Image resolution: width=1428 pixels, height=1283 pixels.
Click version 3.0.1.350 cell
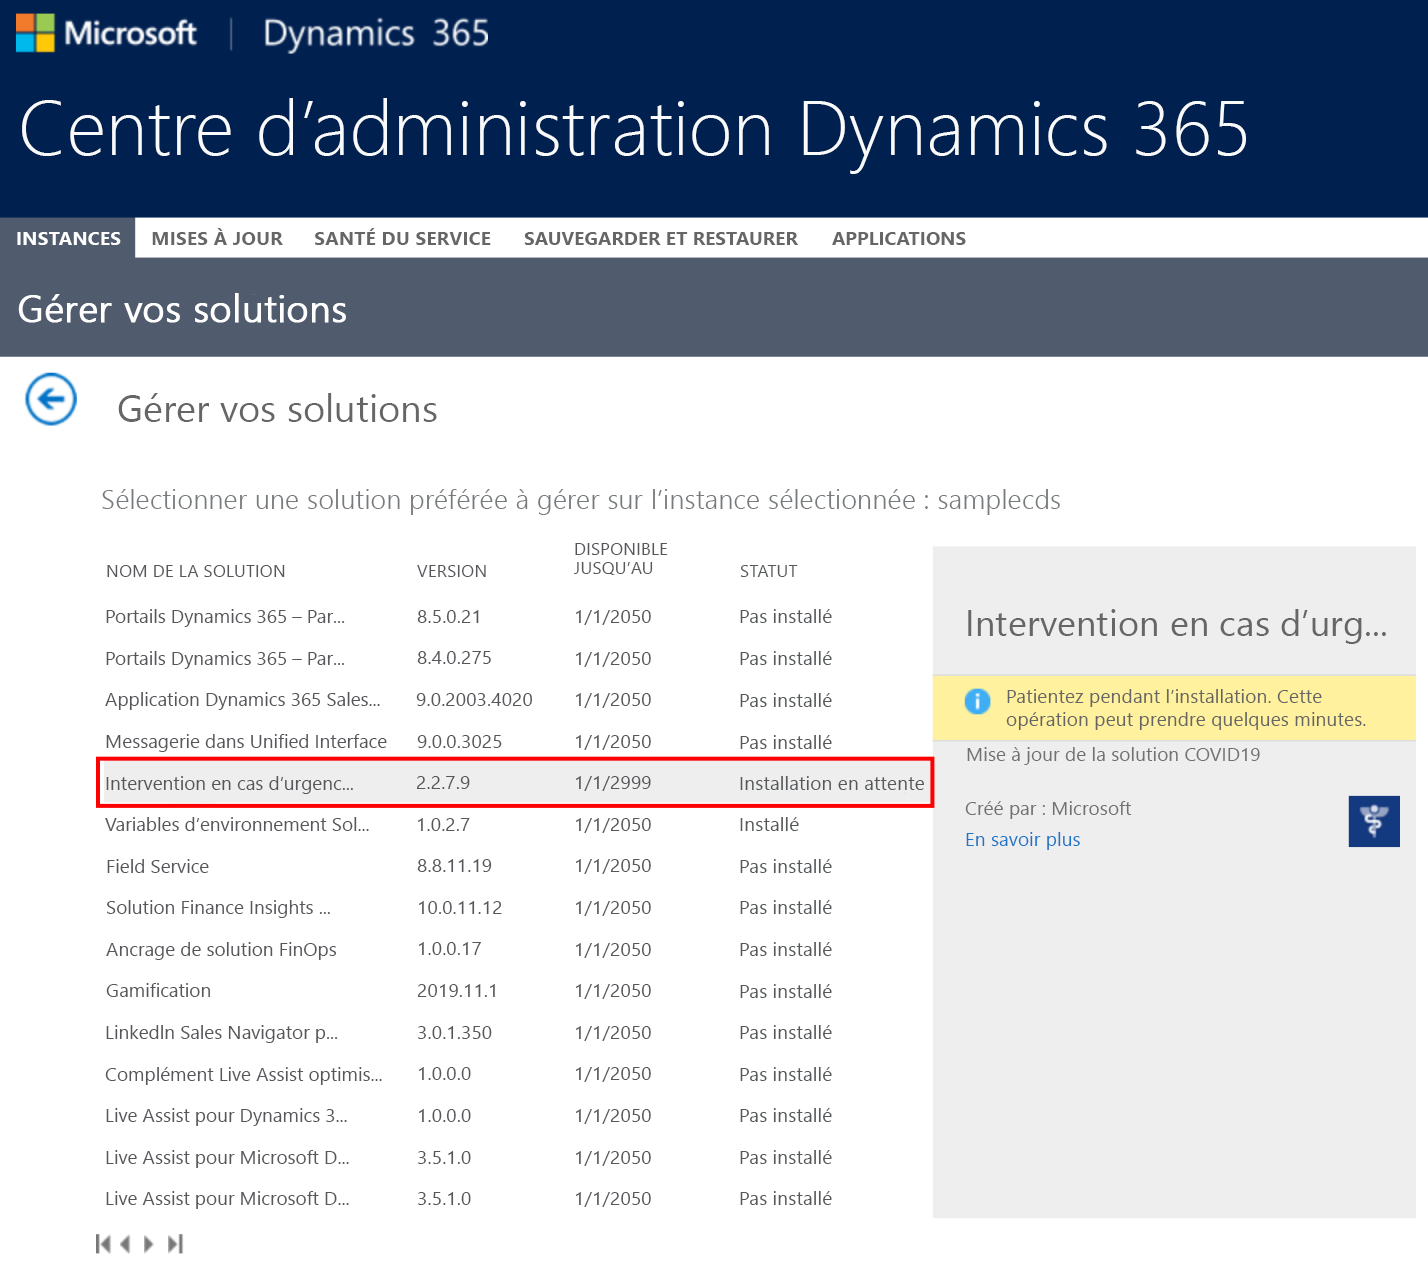(454, 1033)
